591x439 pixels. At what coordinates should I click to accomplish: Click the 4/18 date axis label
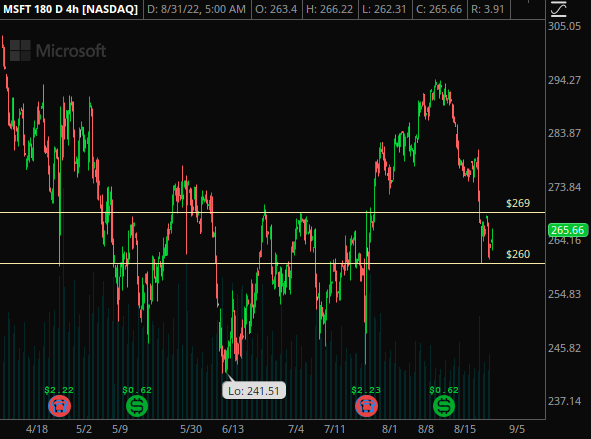pos(37,429)
